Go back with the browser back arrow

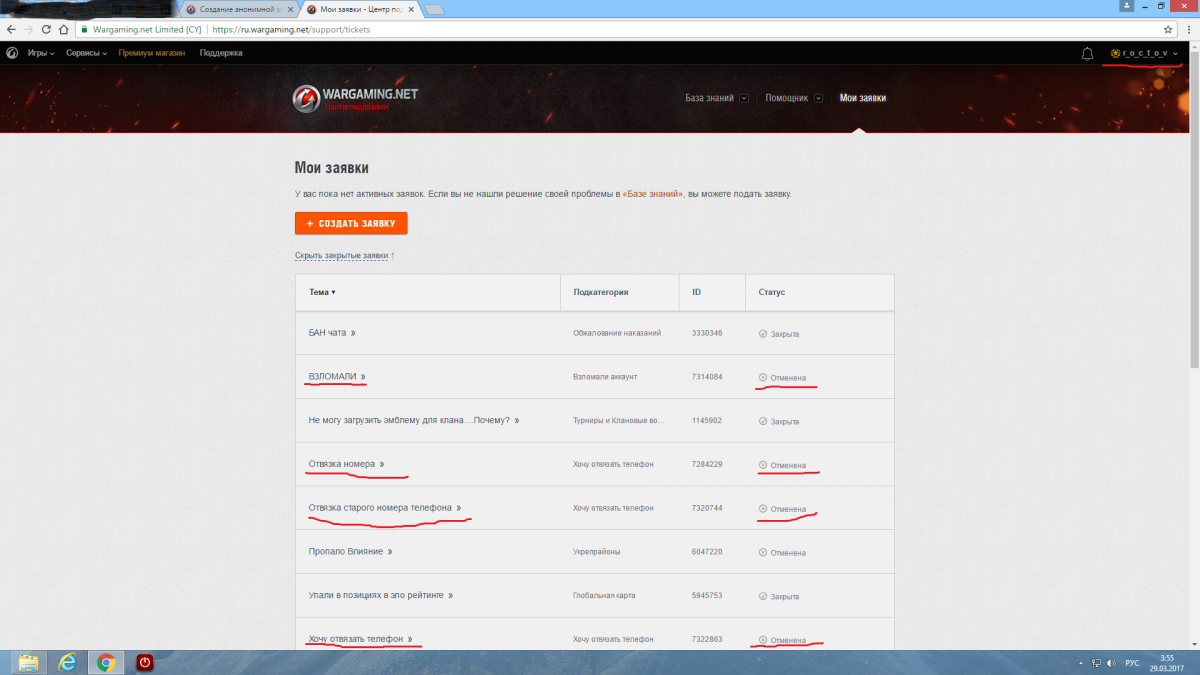tap(10, 30)
